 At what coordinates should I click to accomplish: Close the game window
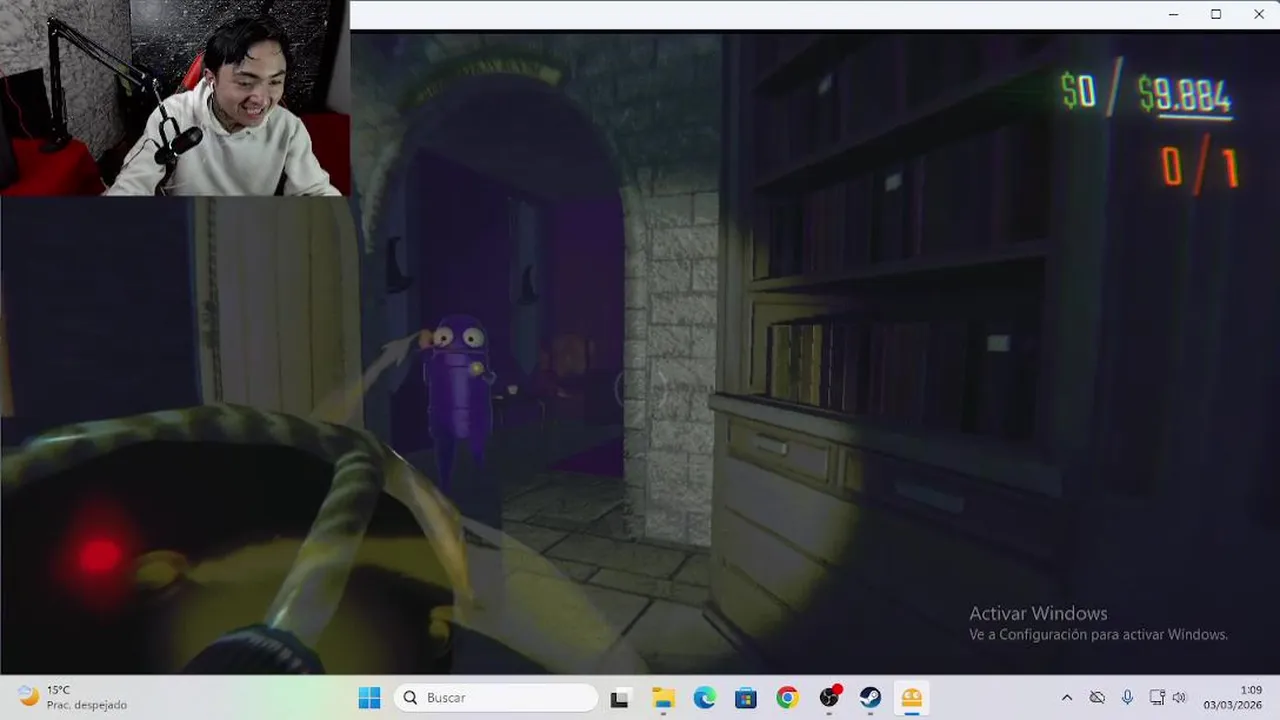point(1259,14)
